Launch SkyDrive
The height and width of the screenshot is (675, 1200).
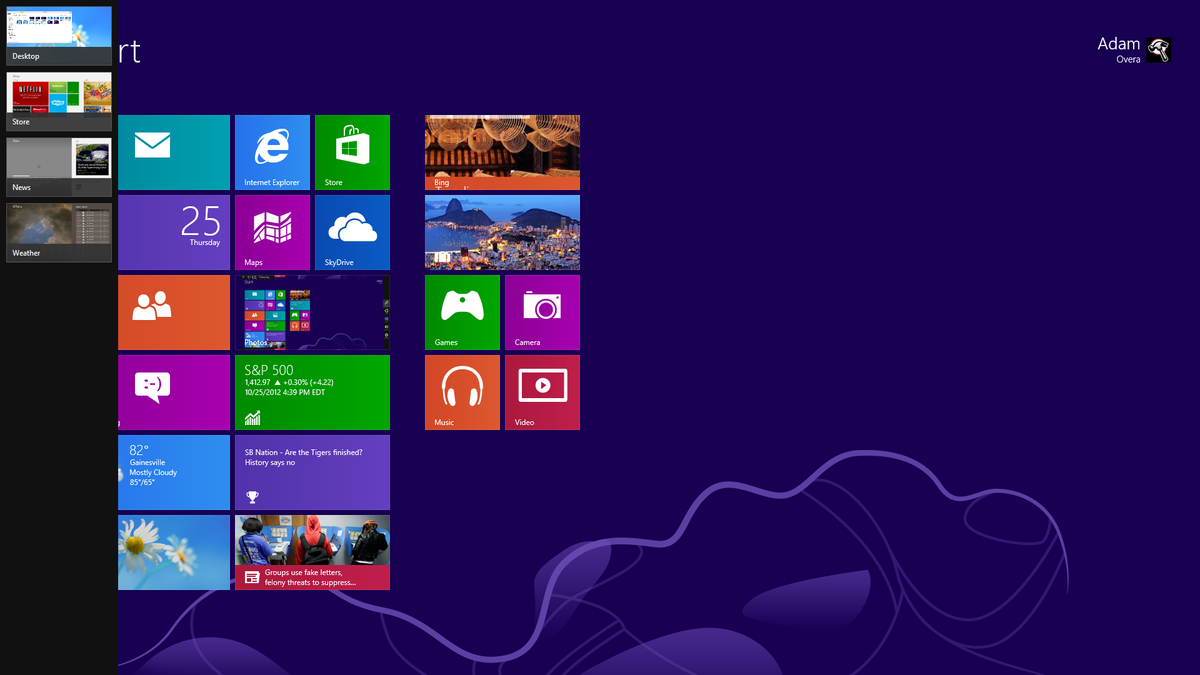click(x=352, y=232)
